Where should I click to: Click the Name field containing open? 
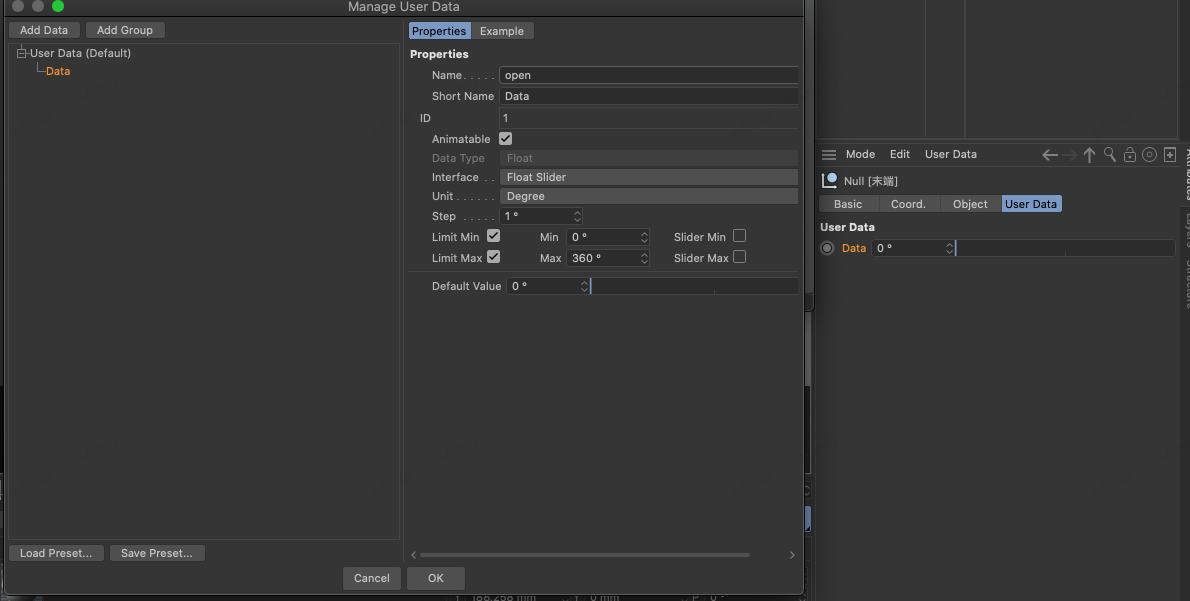(649, 75)
